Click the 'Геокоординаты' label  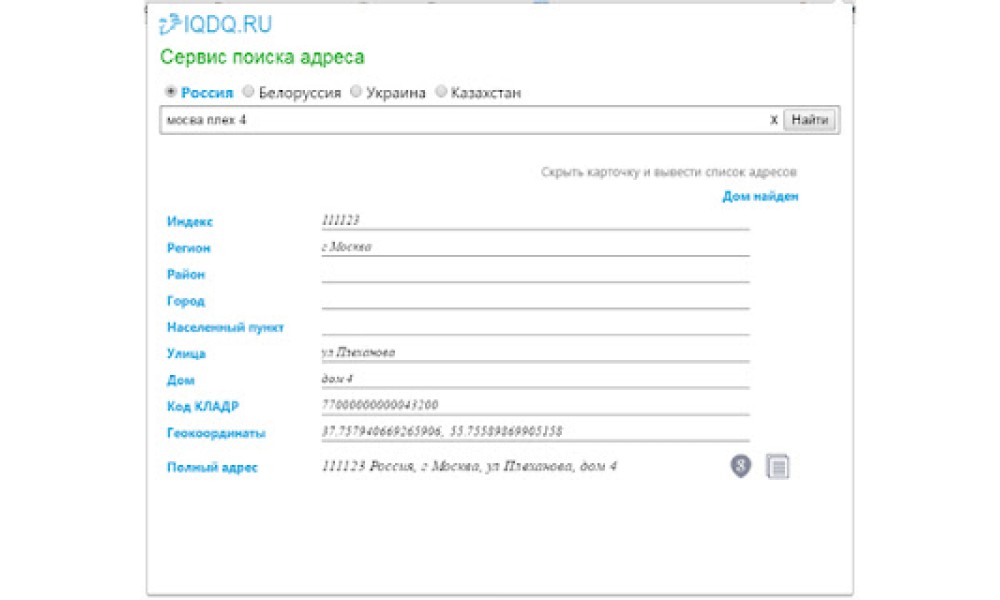tap(216, 434)
